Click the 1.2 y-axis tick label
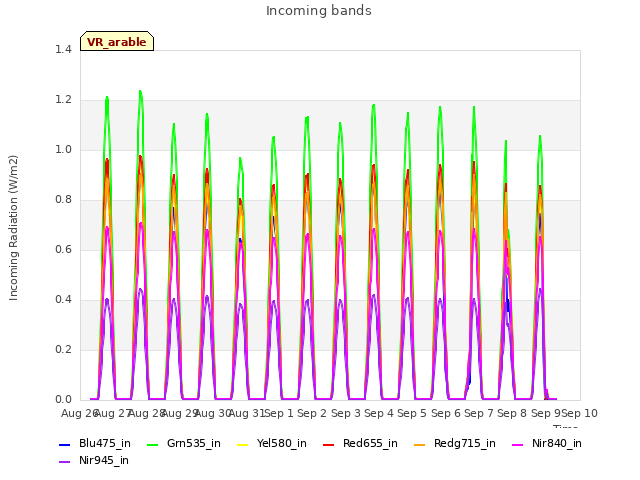This screenshot has height=480, width=640. tap(63, 100)
